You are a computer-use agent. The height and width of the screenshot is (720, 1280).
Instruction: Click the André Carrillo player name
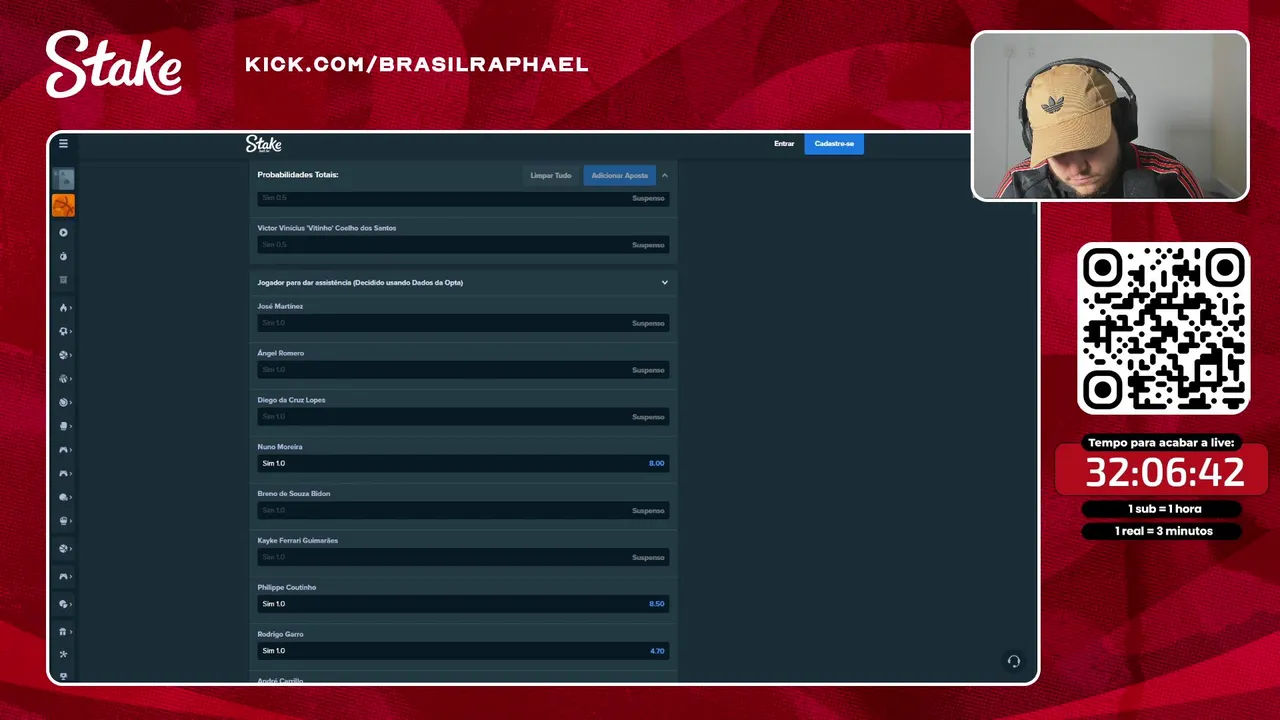click(281, 681)
